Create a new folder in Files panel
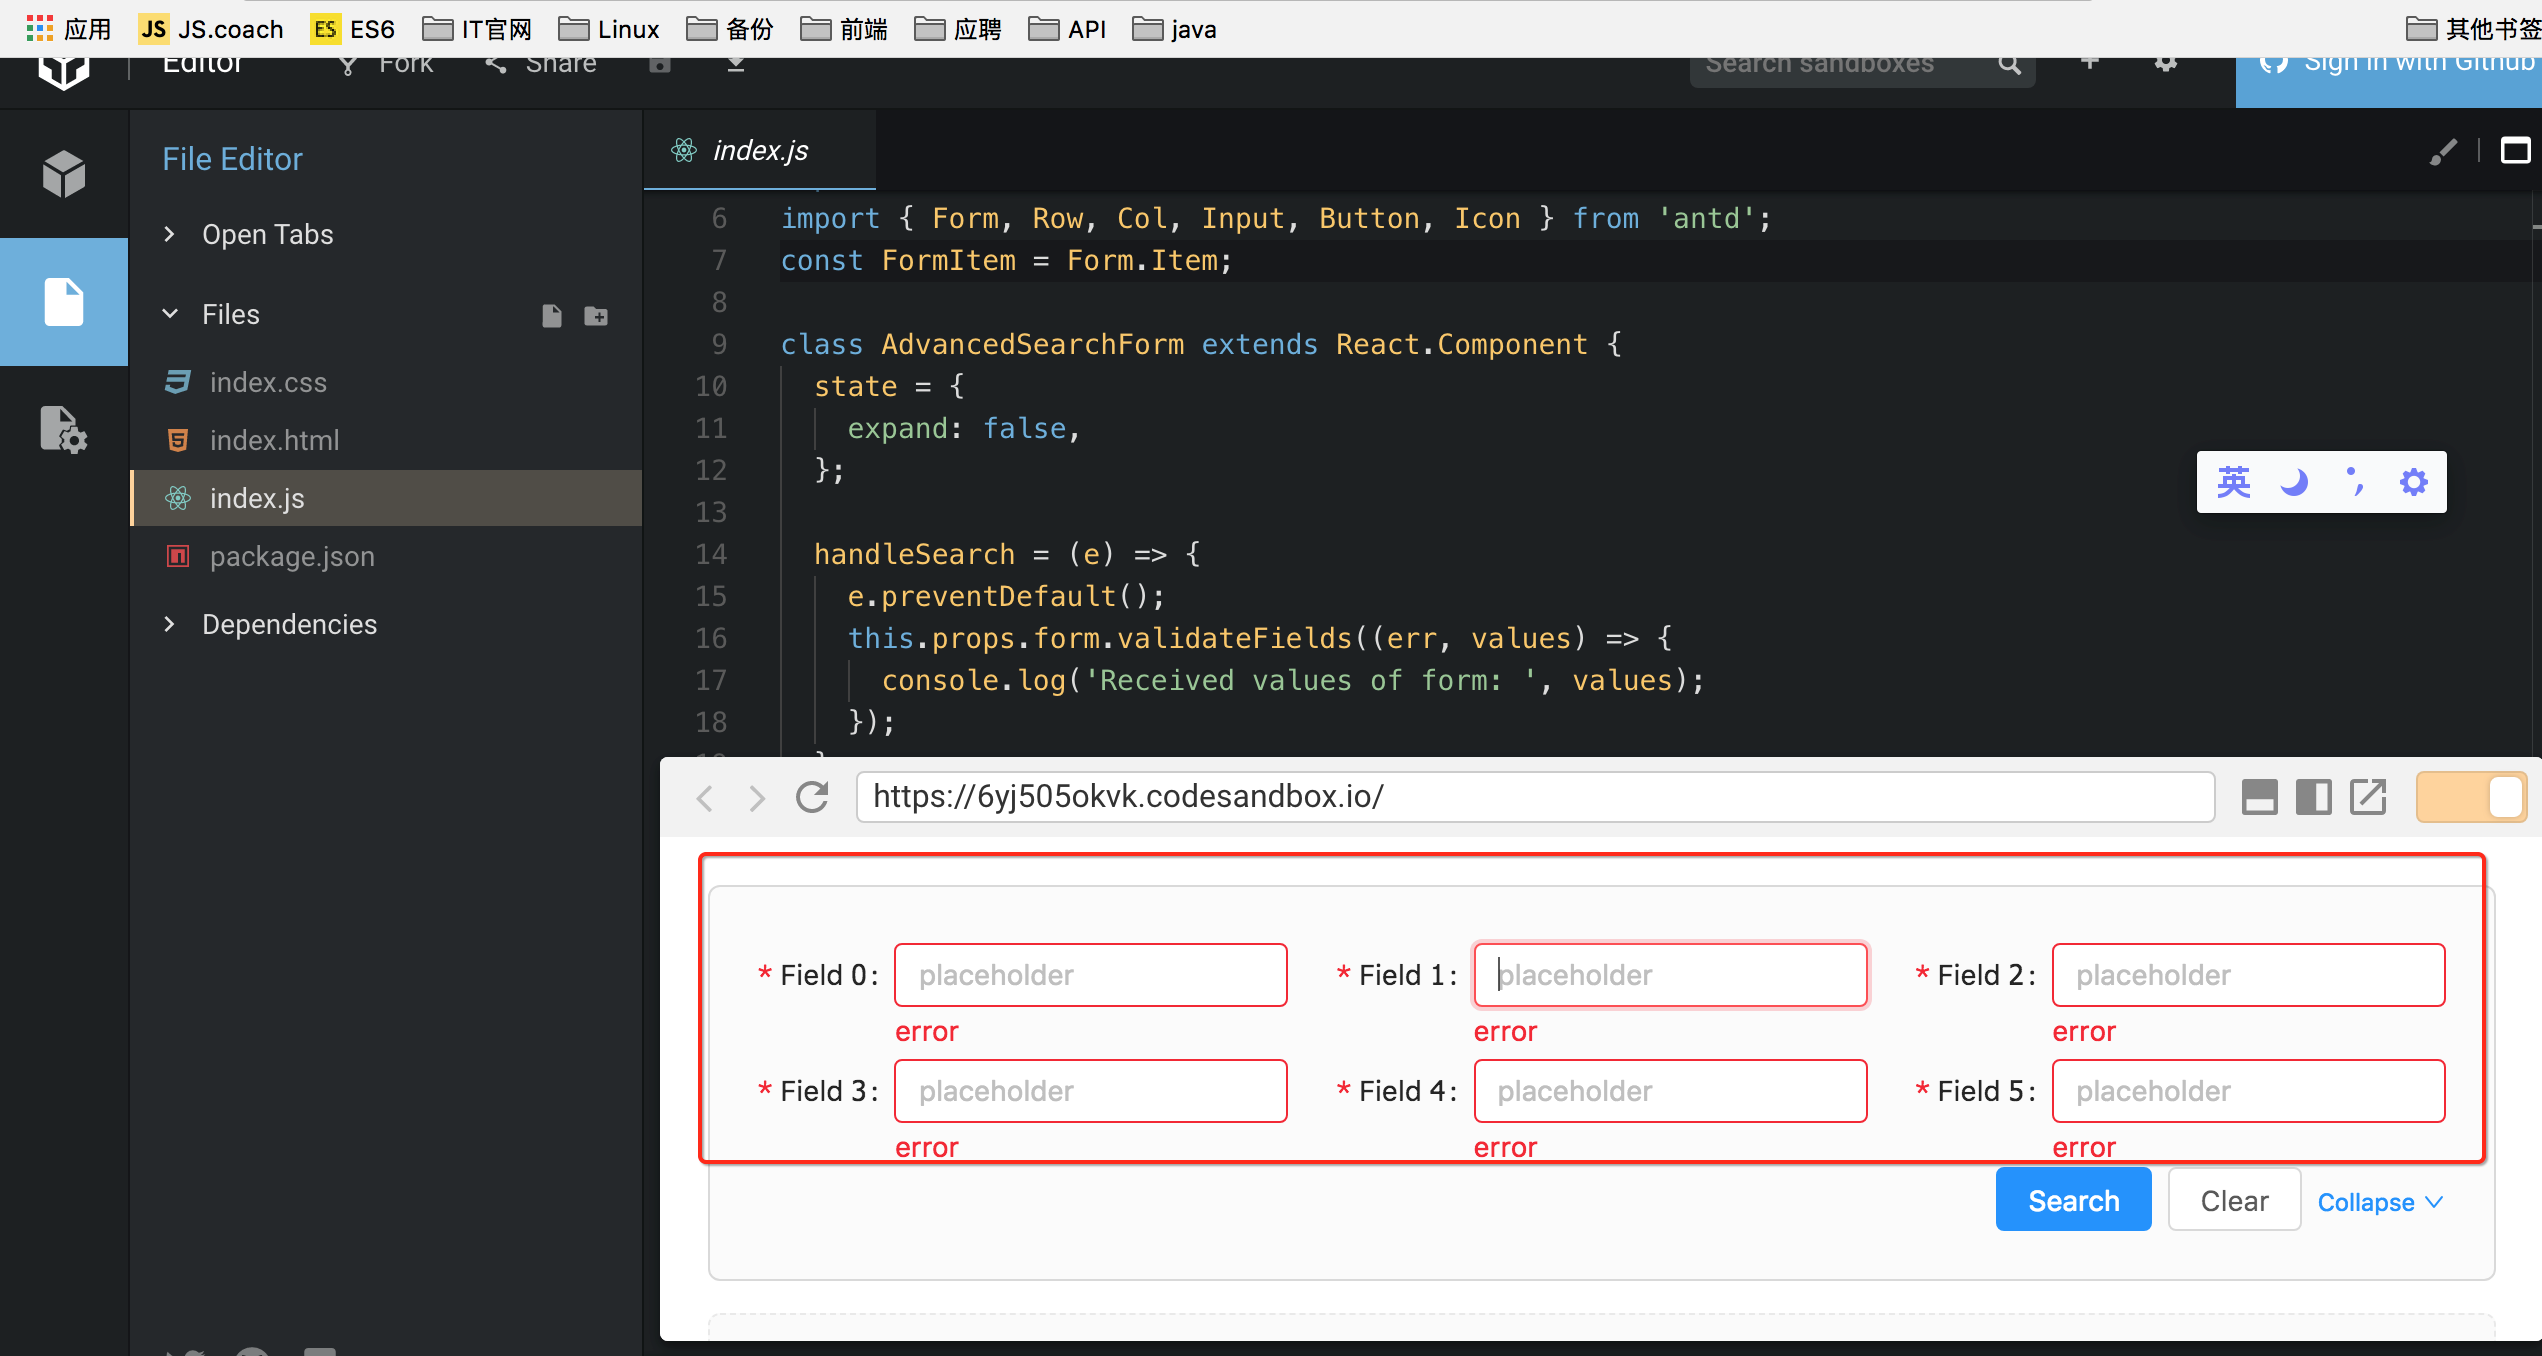2542x1356 pixels. pos(596,315)
